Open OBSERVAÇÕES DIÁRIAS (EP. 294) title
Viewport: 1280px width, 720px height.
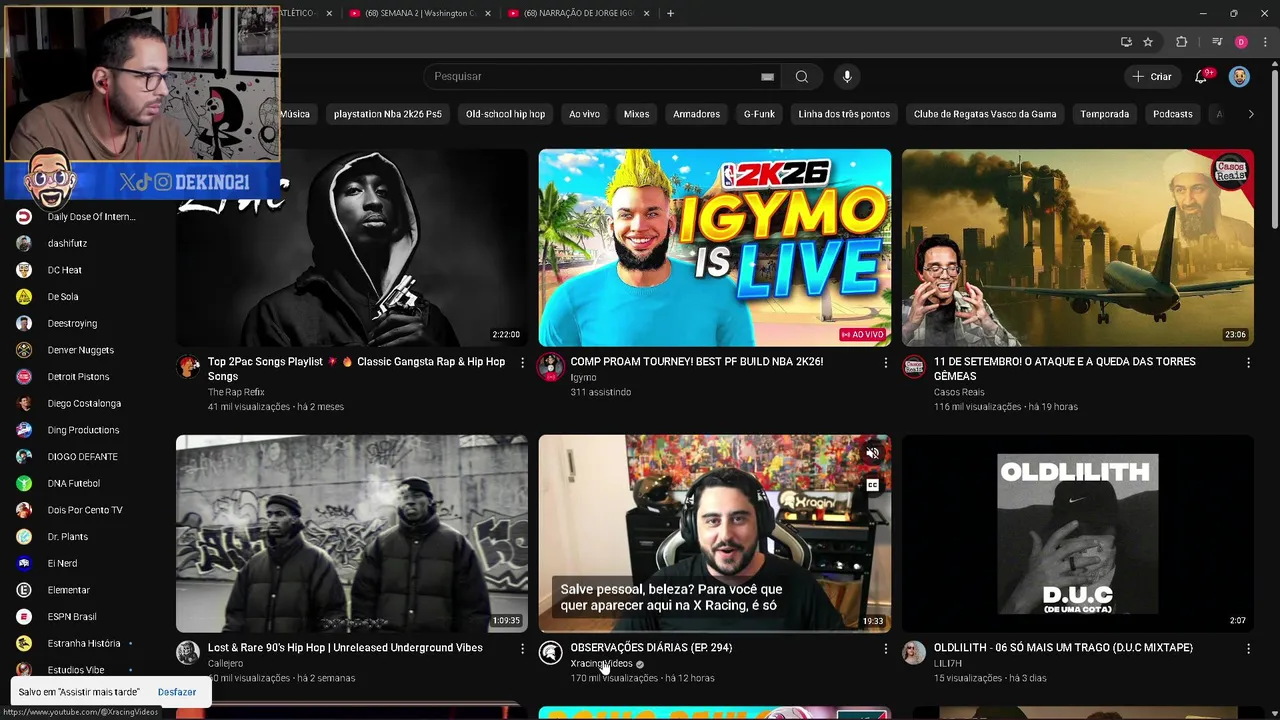coord(651,648)
